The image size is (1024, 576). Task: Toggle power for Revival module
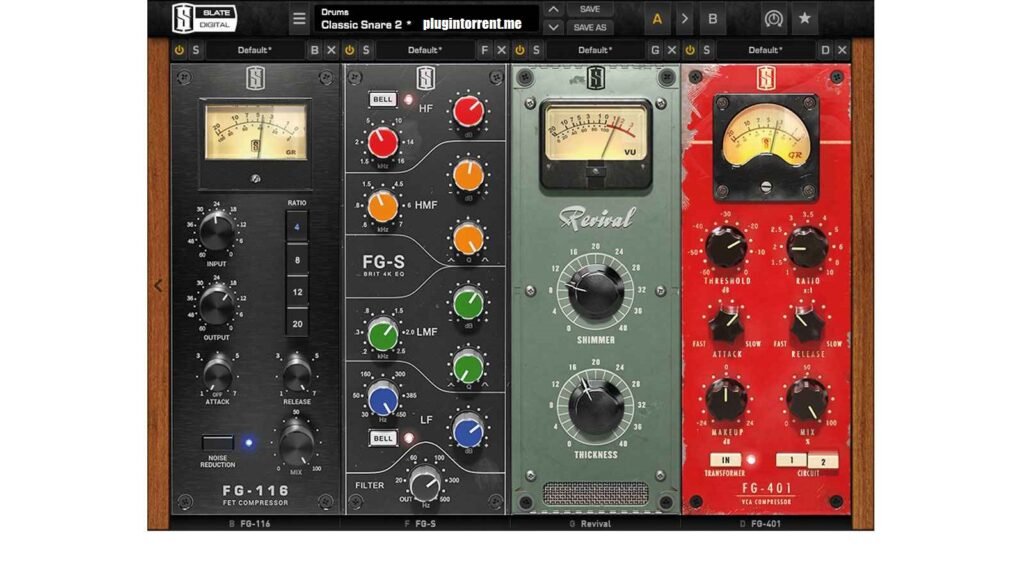pyautogui.click(x=520, y=50)
